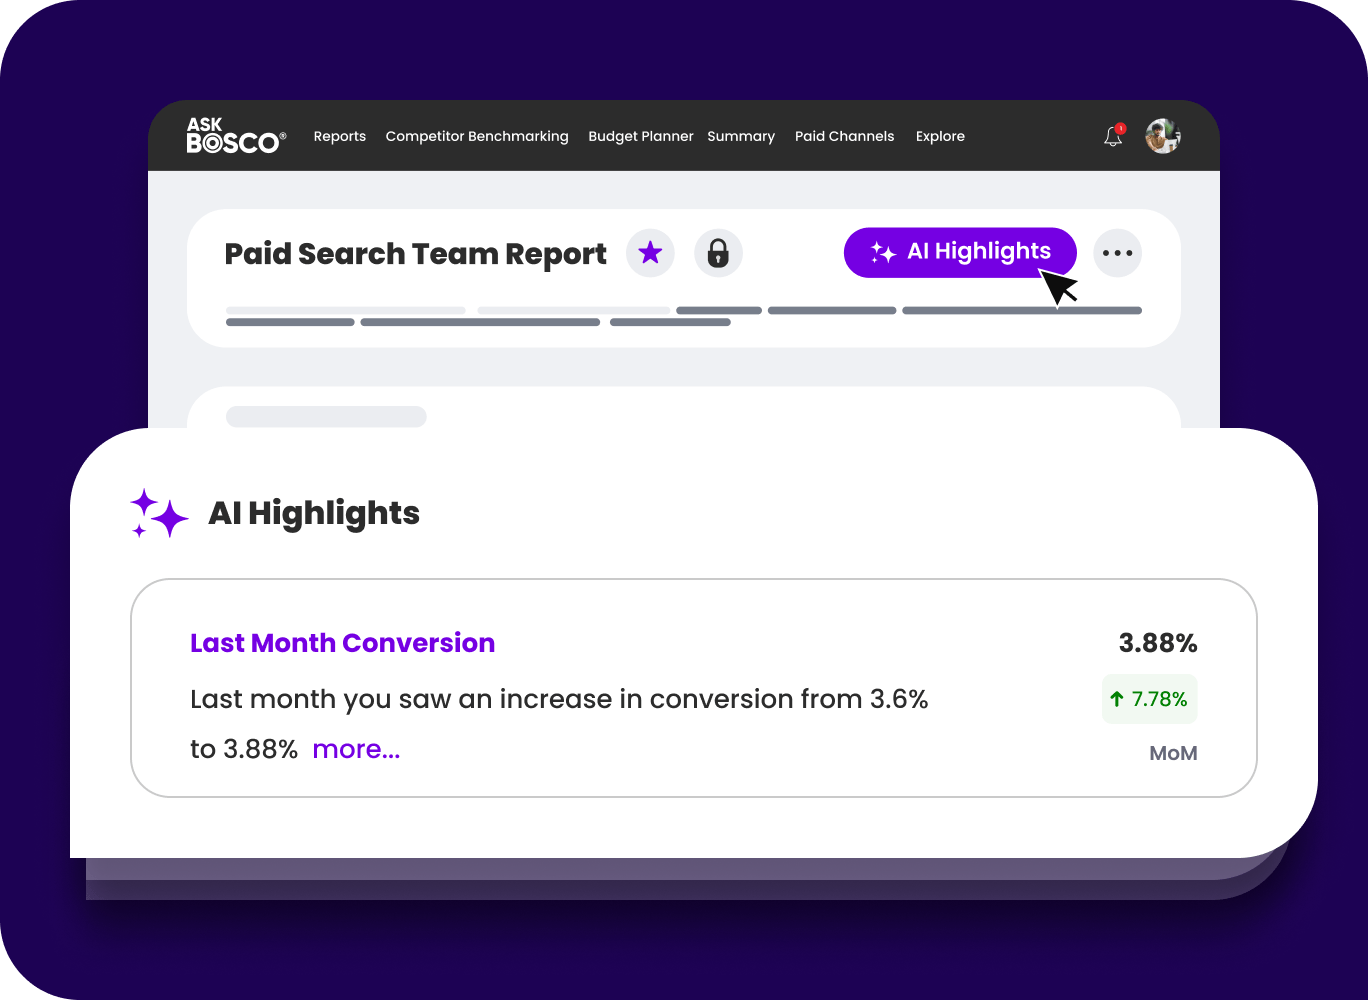Open the Budget Planner page
Image resolution: width=1368 pixels, height=1000 pixels.
pyautogui.click(x=640, y=137)
